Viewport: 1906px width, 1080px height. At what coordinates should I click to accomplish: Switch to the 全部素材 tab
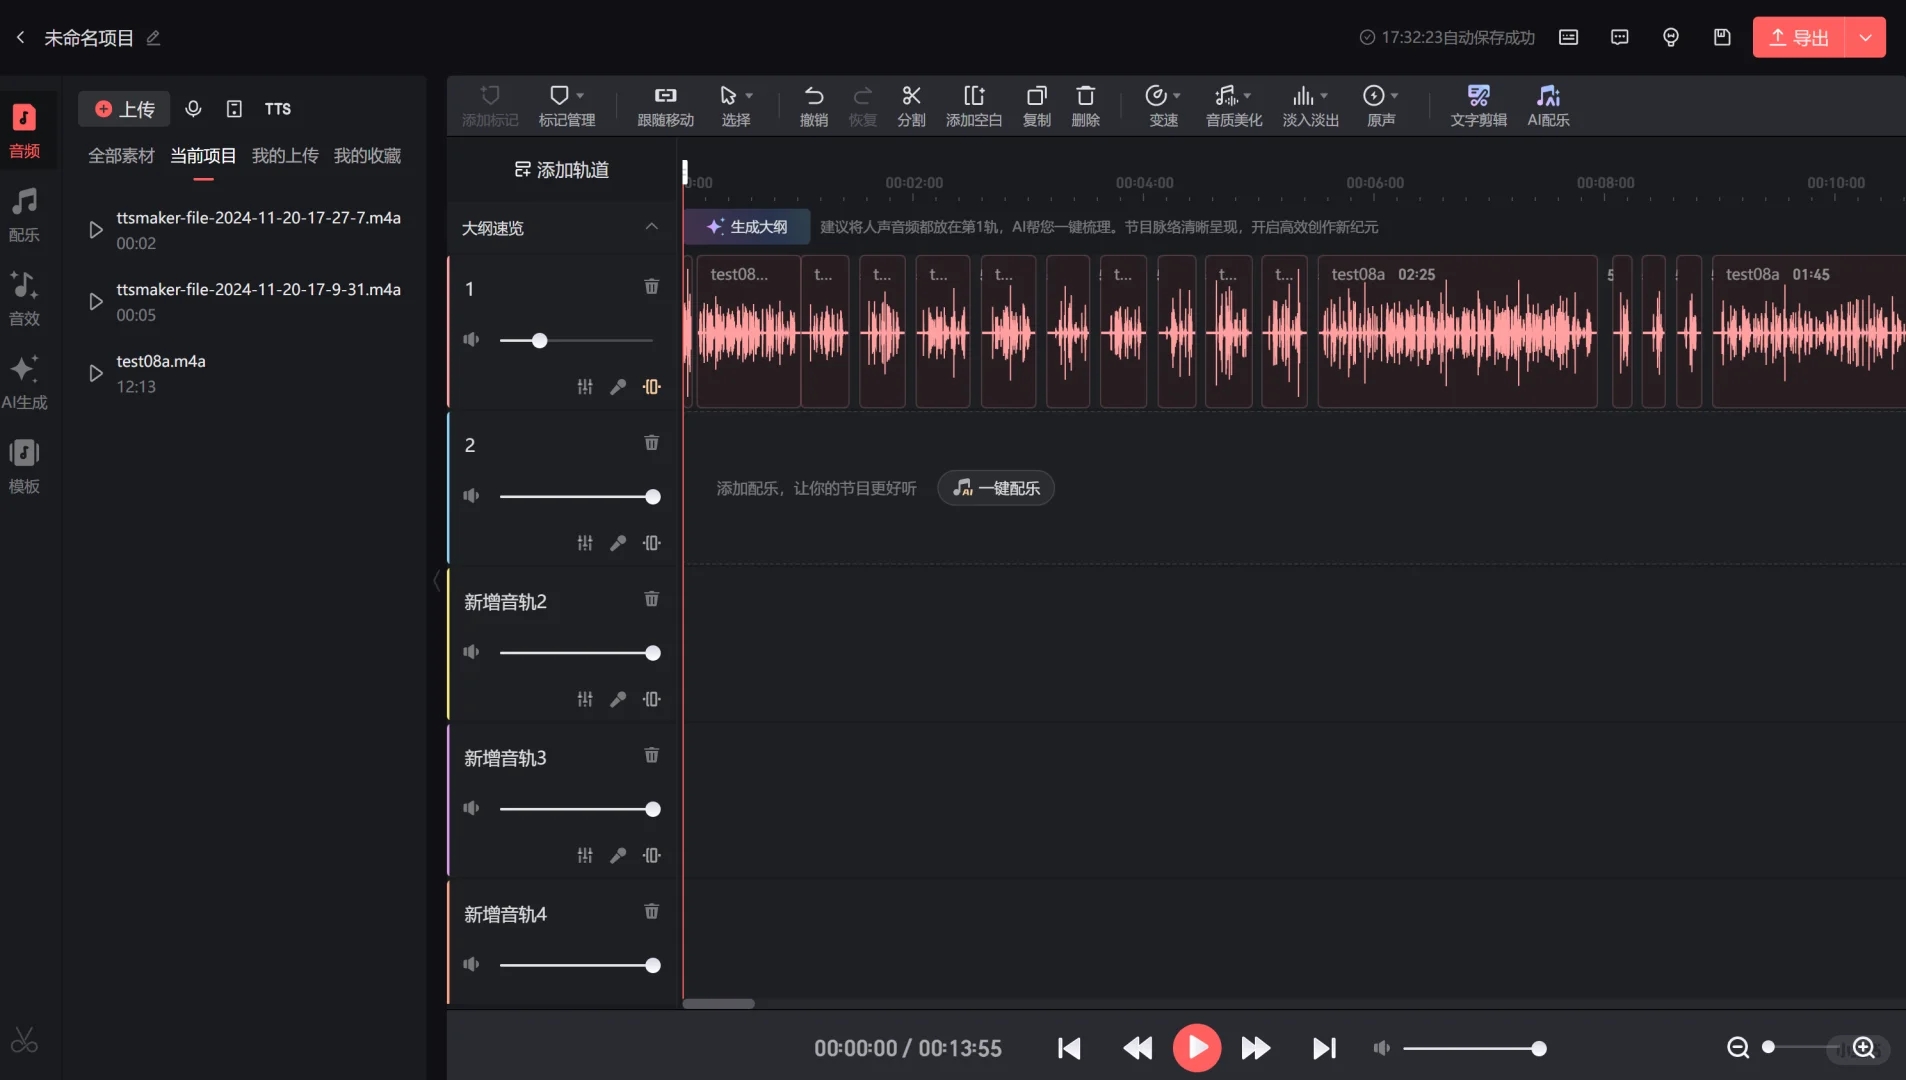121,156
